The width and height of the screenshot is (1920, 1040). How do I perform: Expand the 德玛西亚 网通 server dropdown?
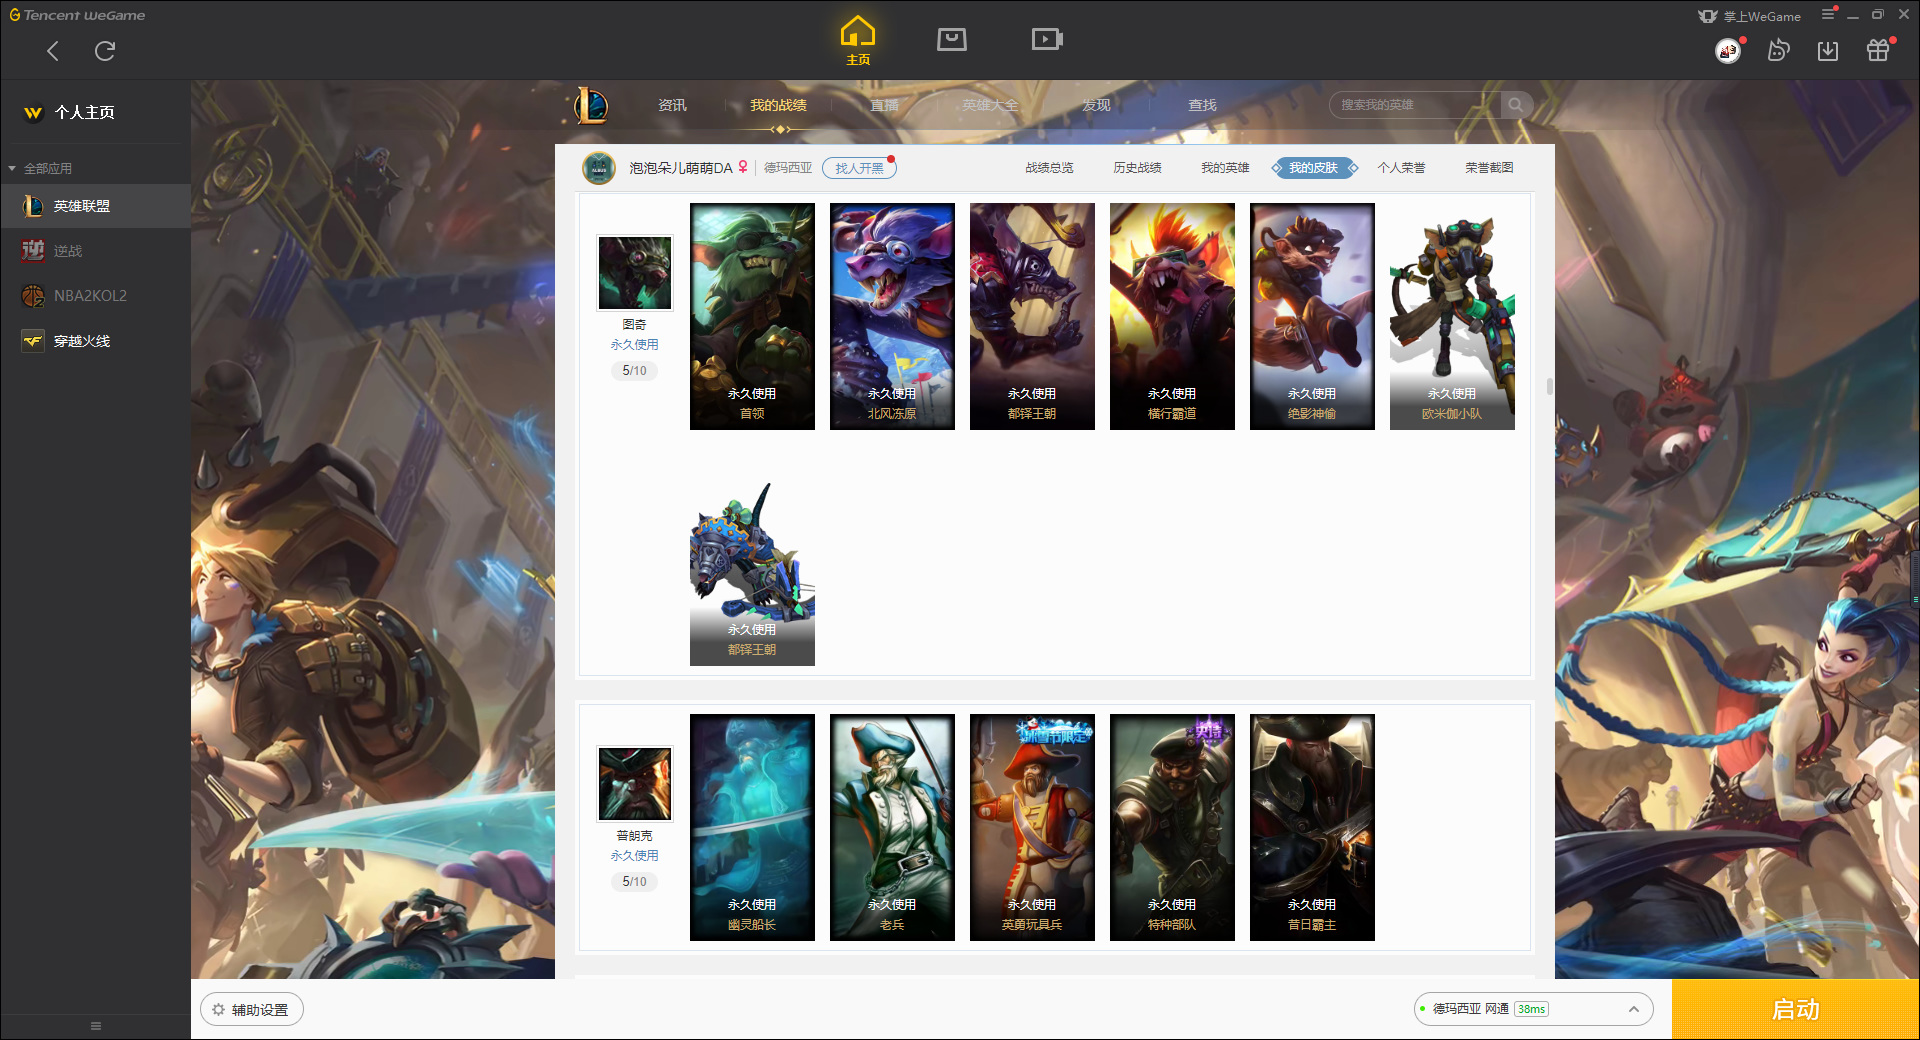point(1533,1009)
